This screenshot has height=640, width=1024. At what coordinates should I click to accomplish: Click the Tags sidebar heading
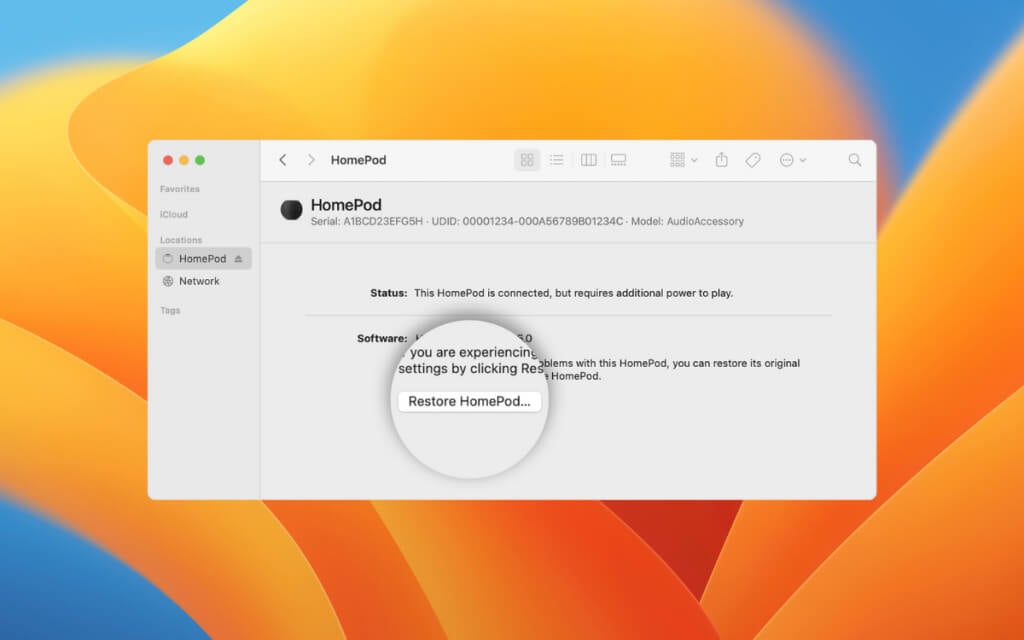coord(170,310)
